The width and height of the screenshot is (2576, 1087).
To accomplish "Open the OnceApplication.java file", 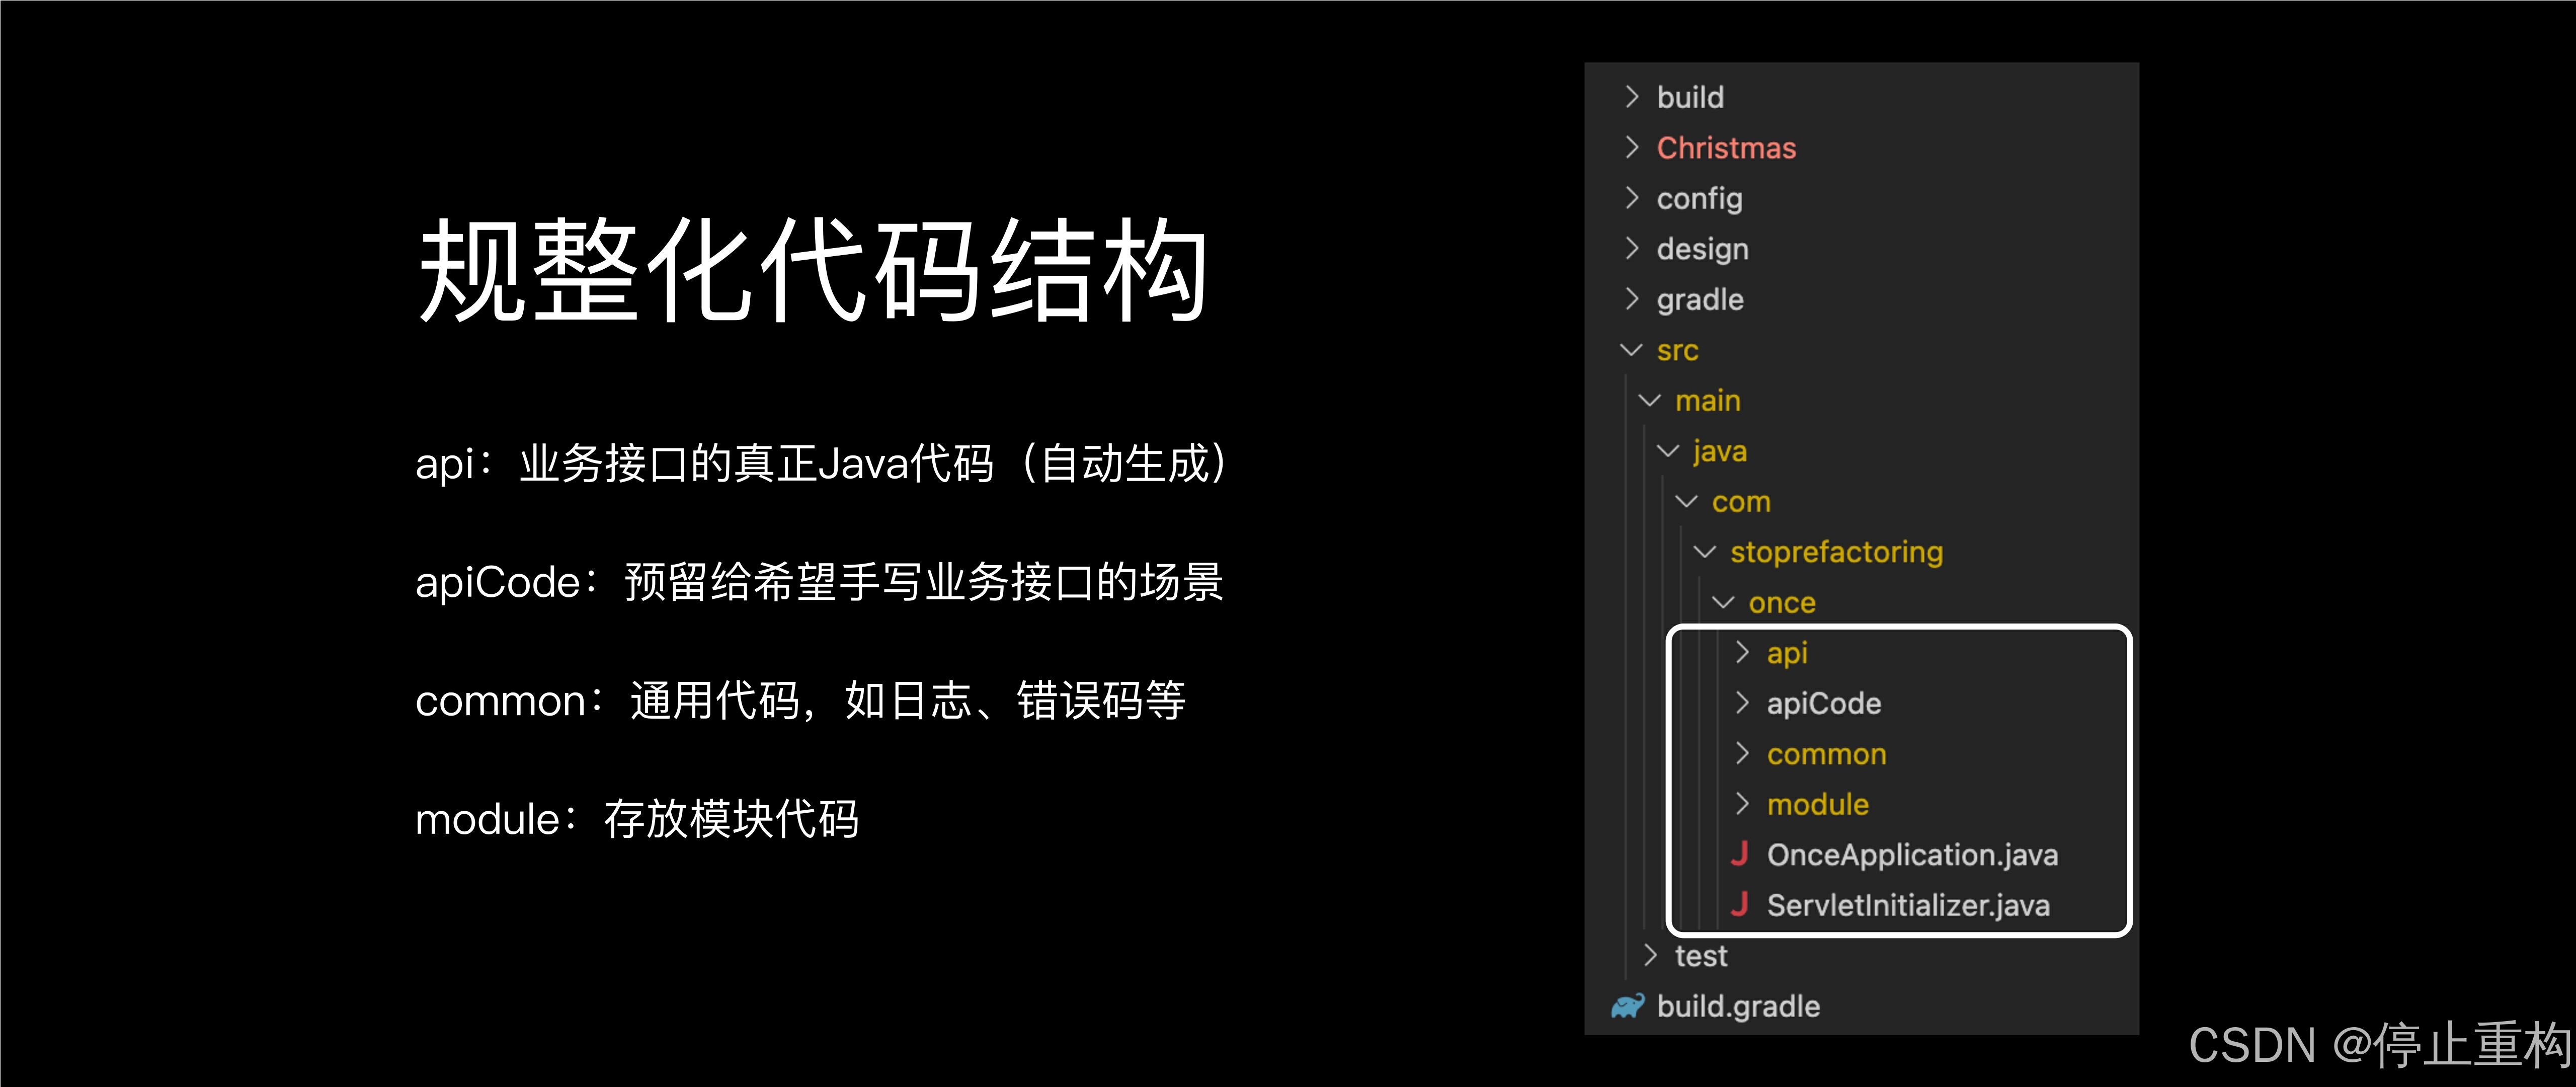I will tap(1914, 854).
